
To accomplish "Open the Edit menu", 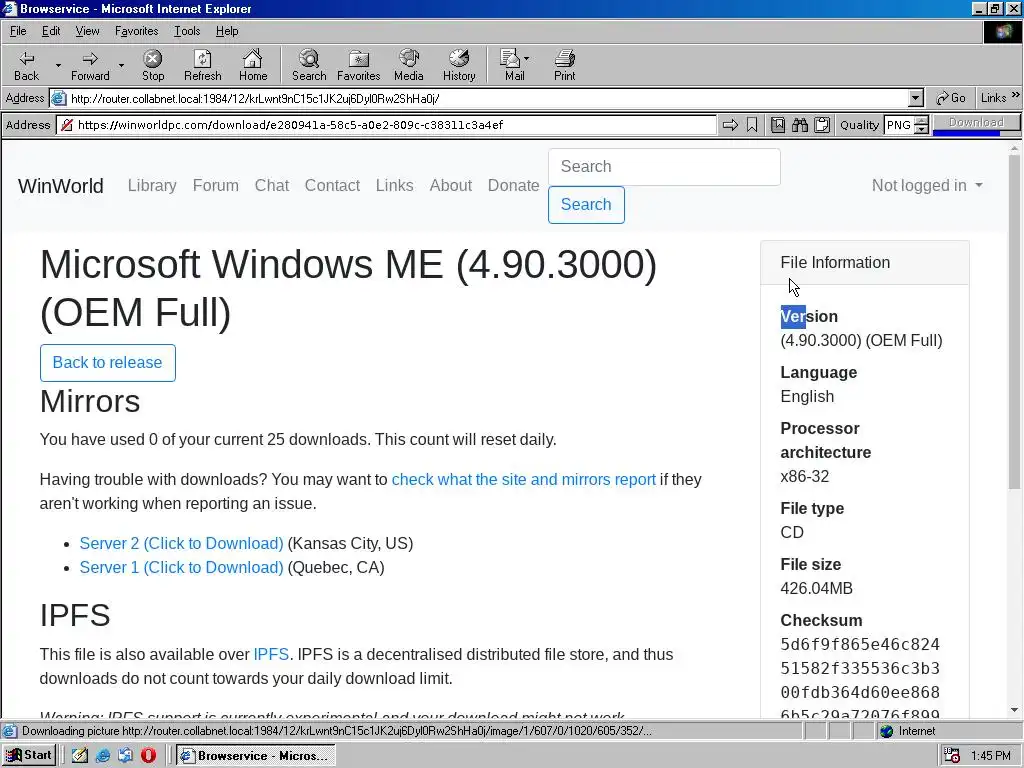I will click(x=51, y=31).
